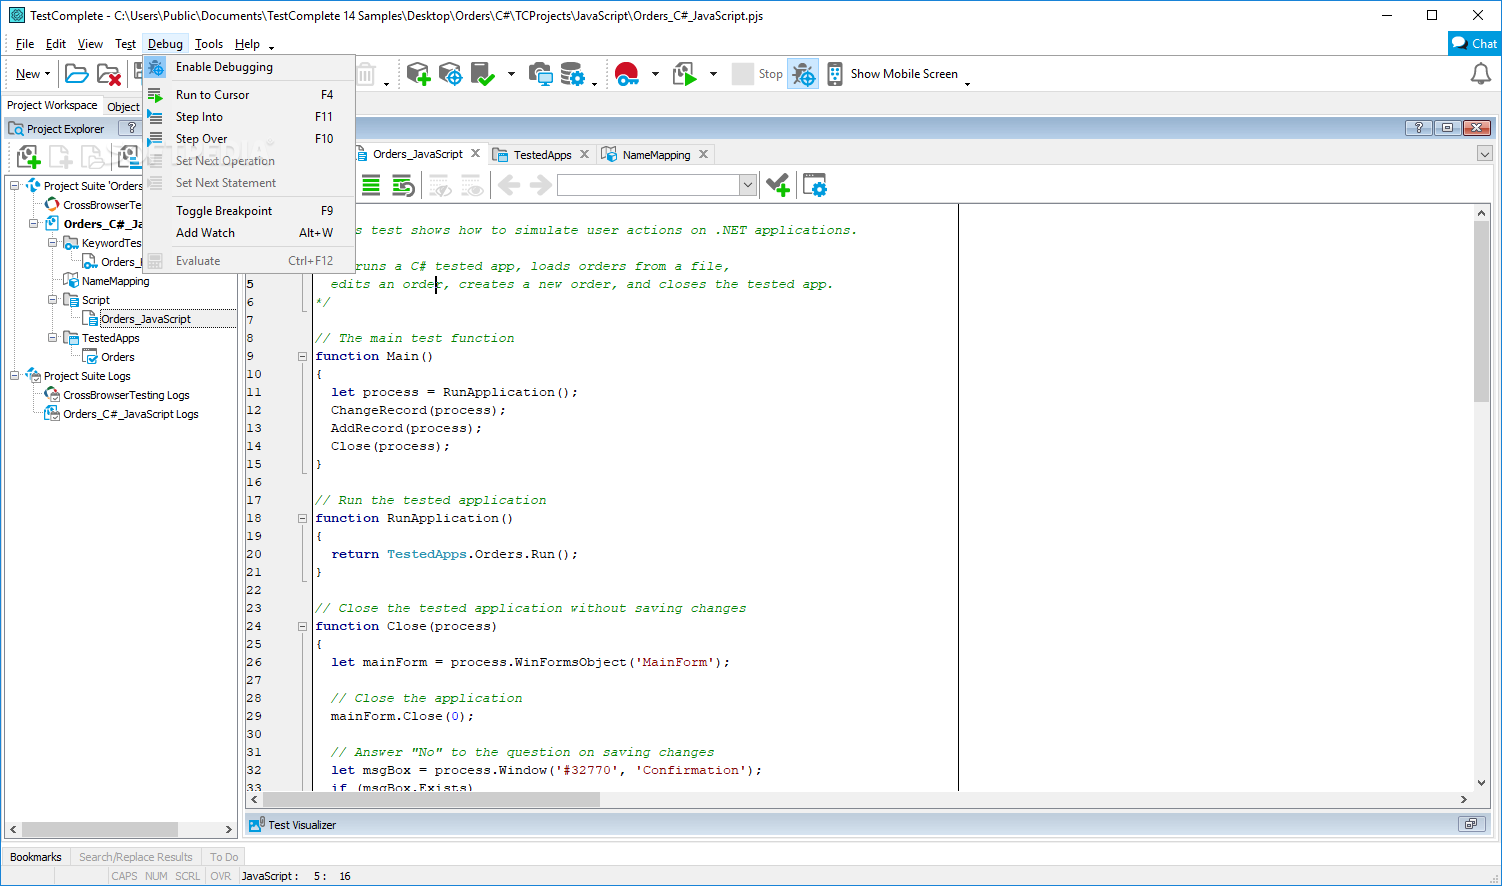Screen dimensions: 1502x886
Task: Click the Navigate Back arrow in editor toolbar
Action: (x=509, y=185)
